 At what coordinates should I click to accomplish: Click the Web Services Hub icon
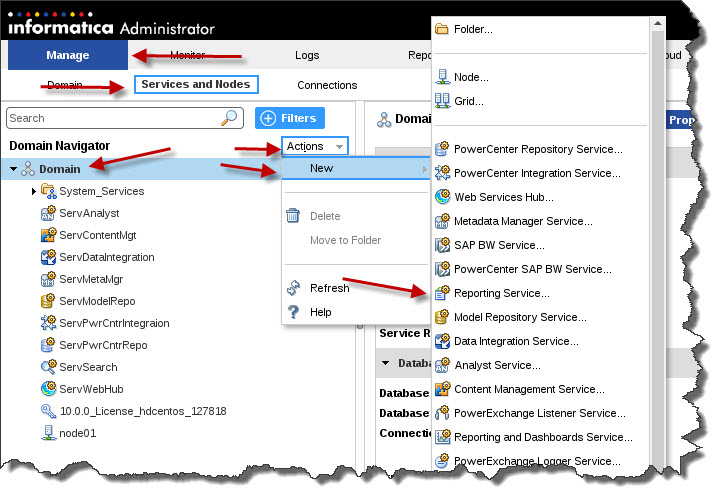(442, 197)
